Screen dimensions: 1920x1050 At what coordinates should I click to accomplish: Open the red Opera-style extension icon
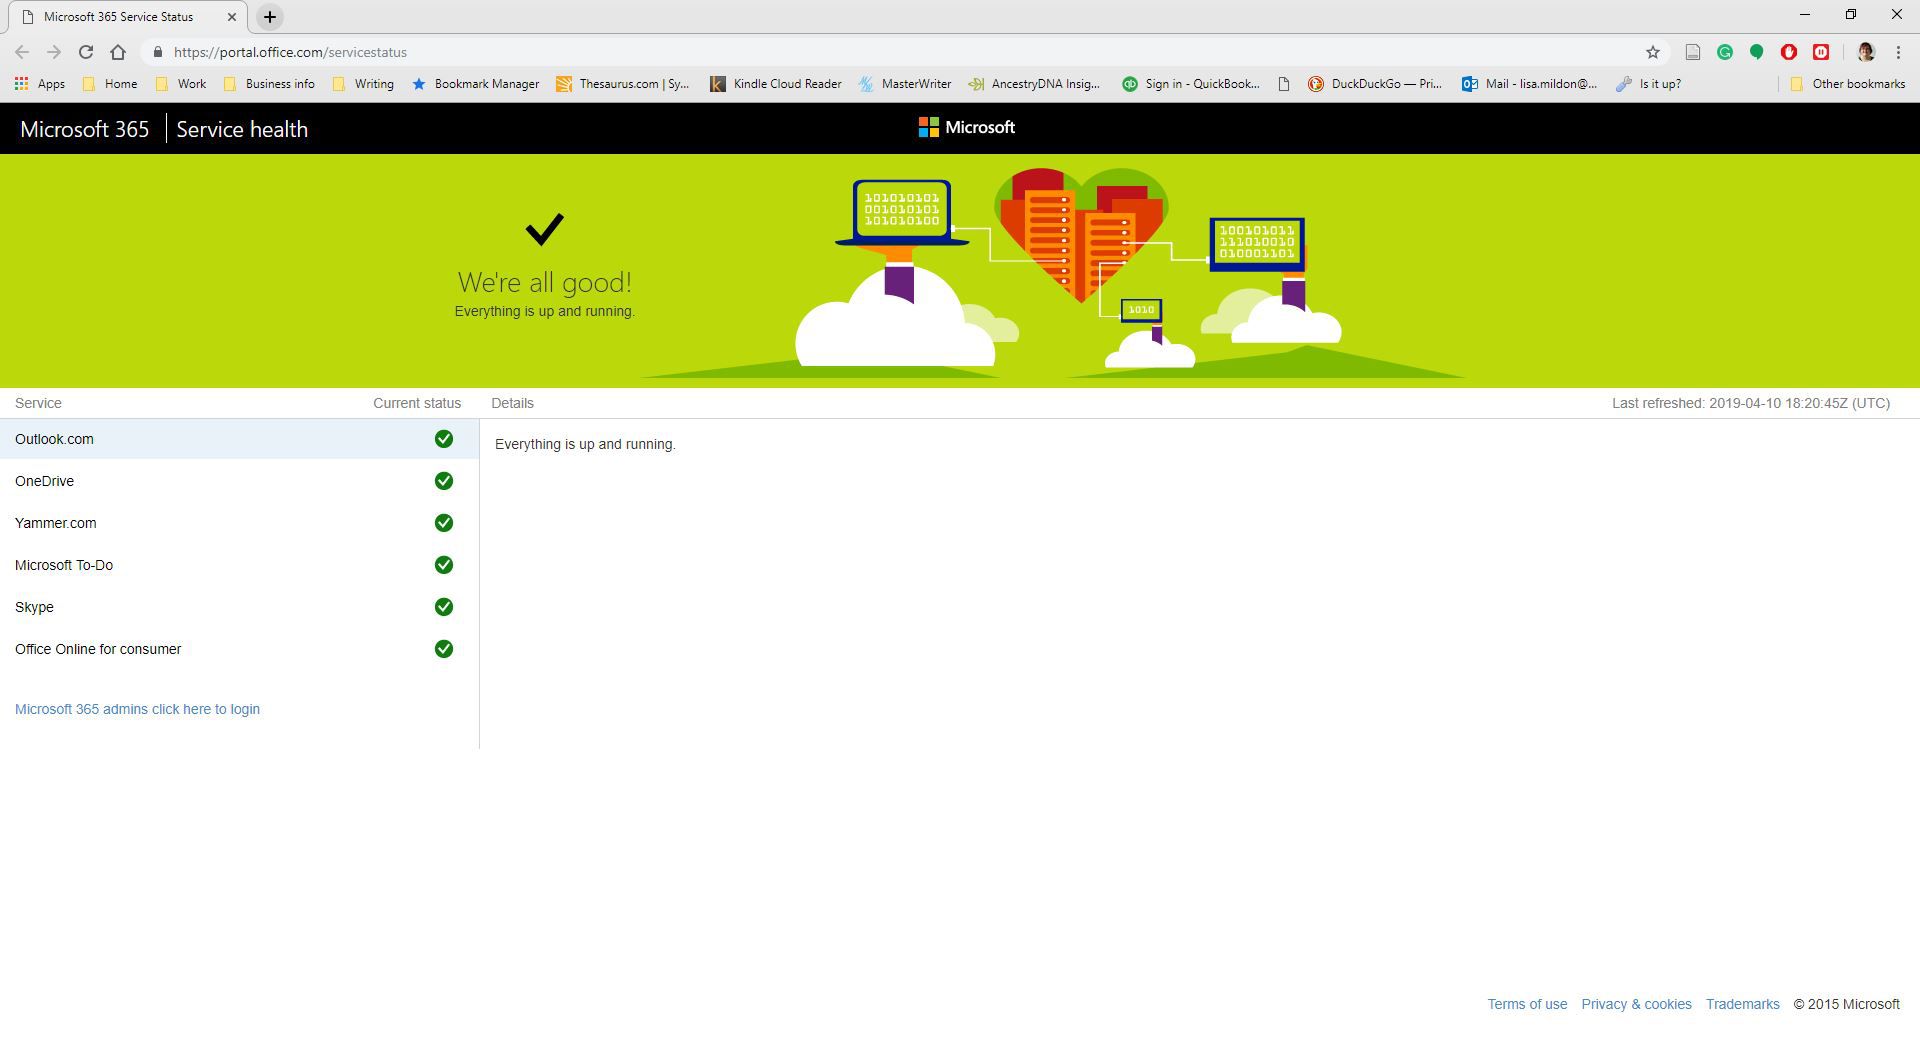1789,52
